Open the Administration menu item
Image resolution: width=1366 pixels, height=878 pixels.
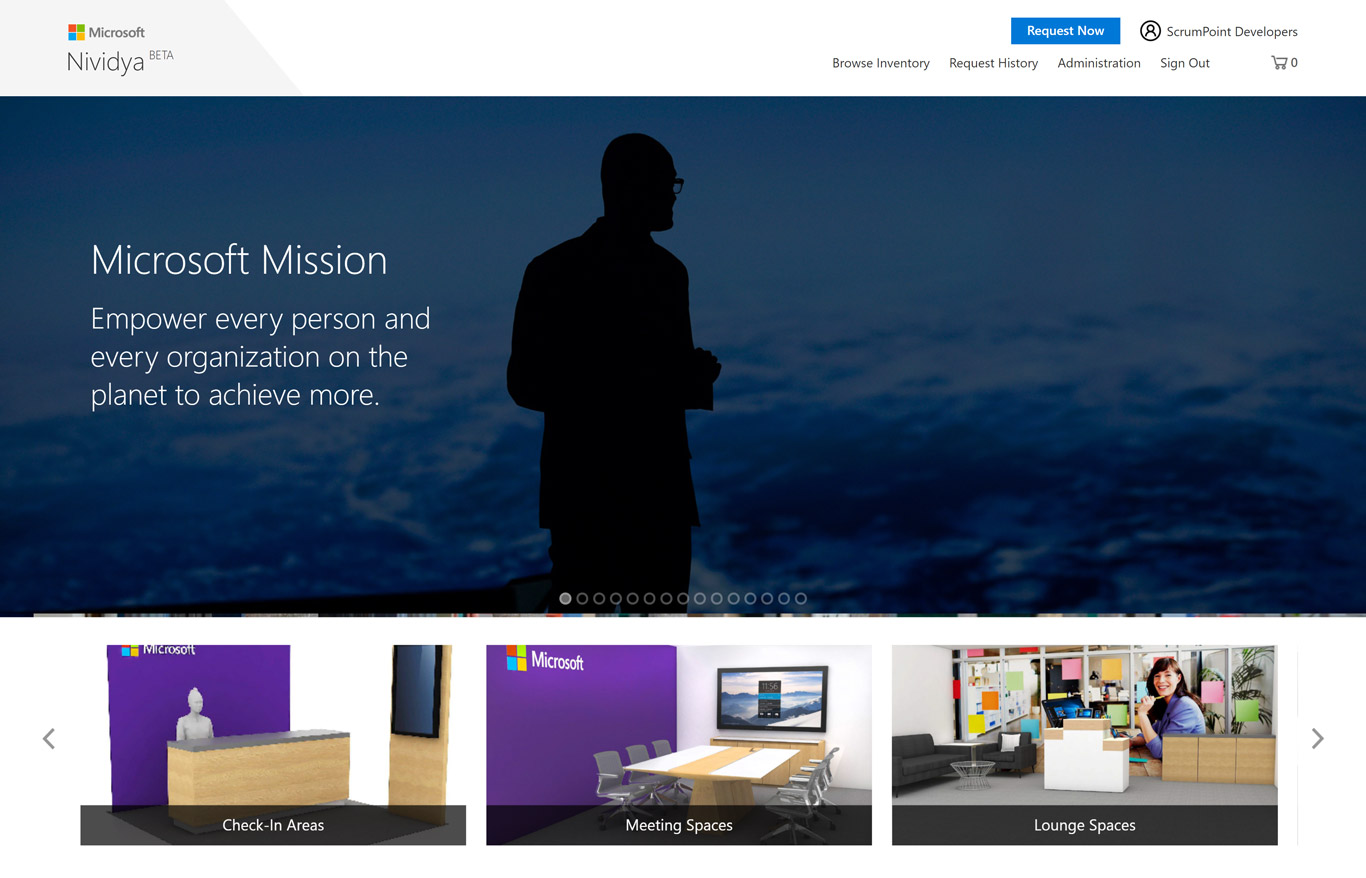click(x=1098, y=63)
